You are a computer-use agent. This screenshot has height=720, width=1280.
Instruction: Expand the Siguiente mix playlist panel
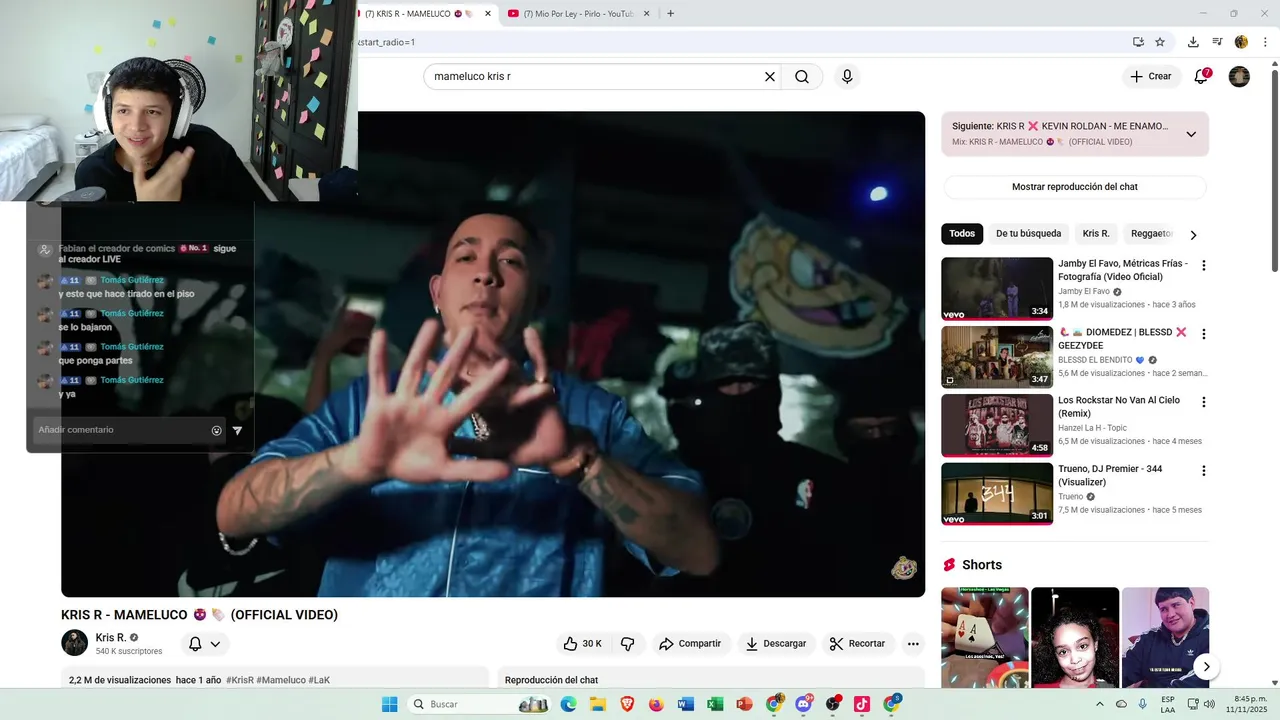[x=1191, y=134]
